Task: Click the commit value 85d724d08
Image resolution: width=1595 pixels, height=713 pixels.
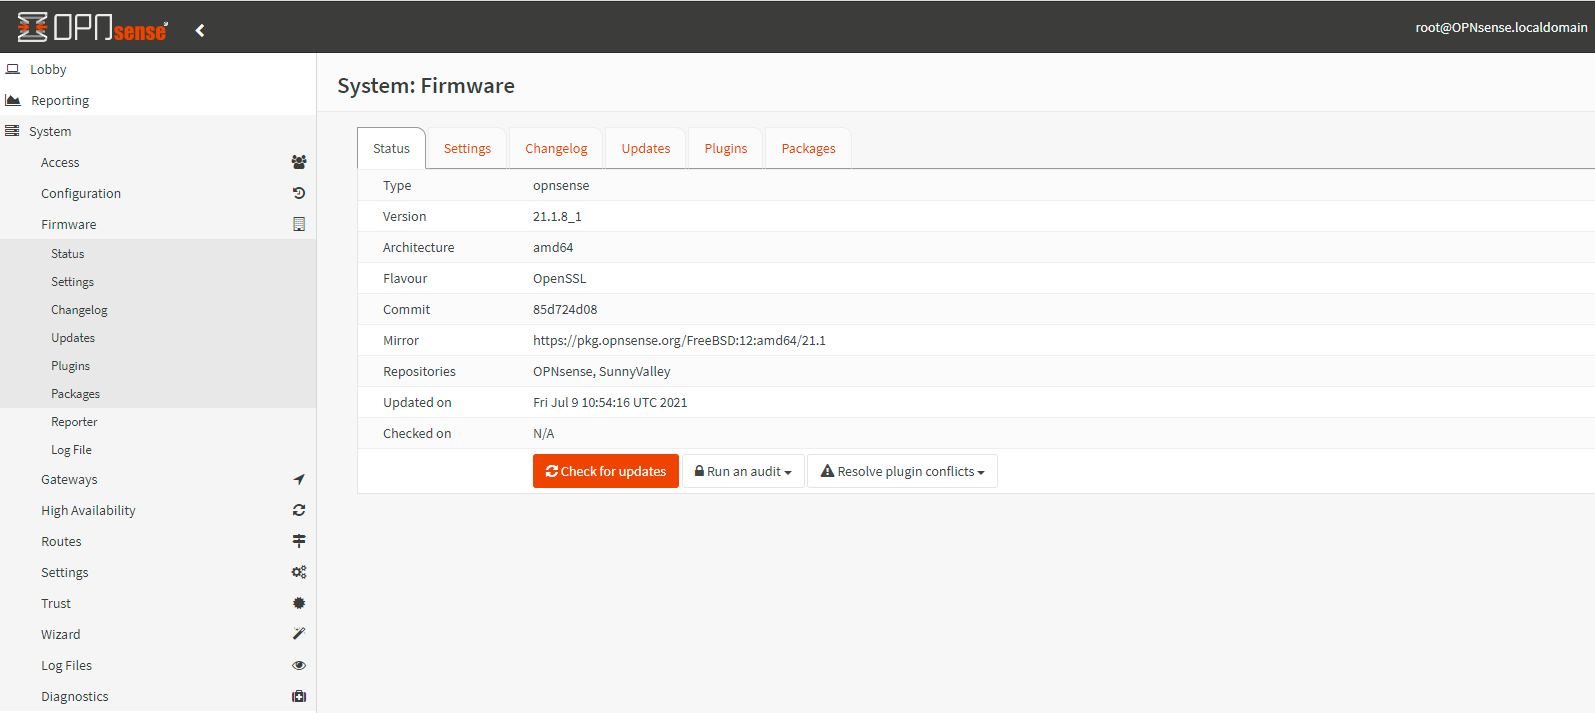Action: pyautogui.click(x=565, y=309)
